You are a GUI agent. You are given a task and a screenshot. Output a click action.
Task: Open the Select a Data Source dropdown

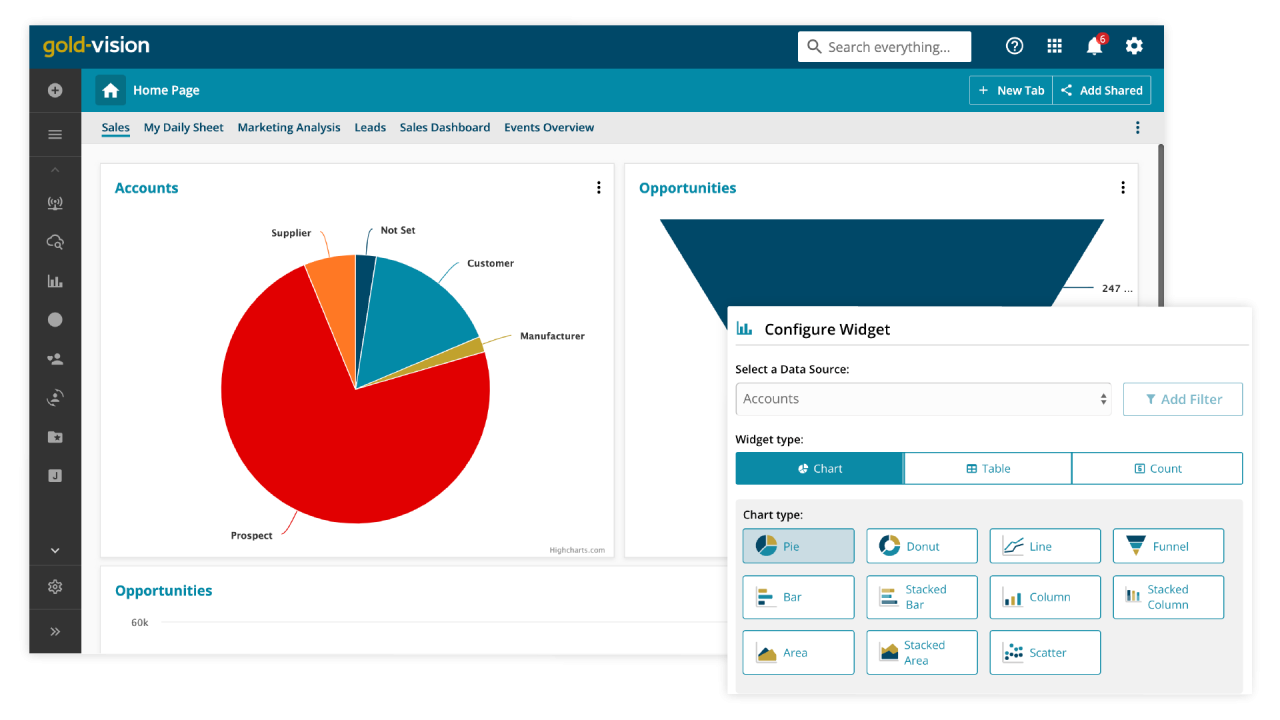922,399
